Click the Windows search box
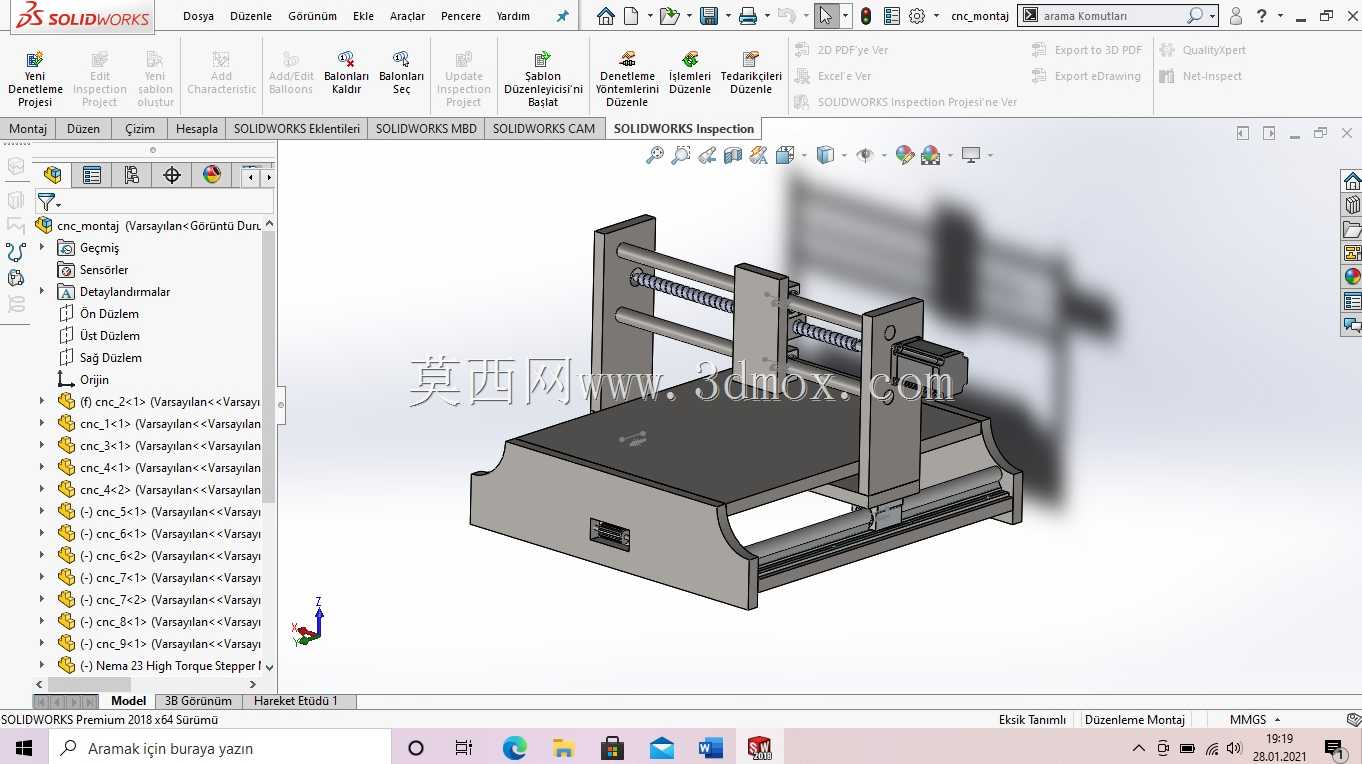 (220, 748)
